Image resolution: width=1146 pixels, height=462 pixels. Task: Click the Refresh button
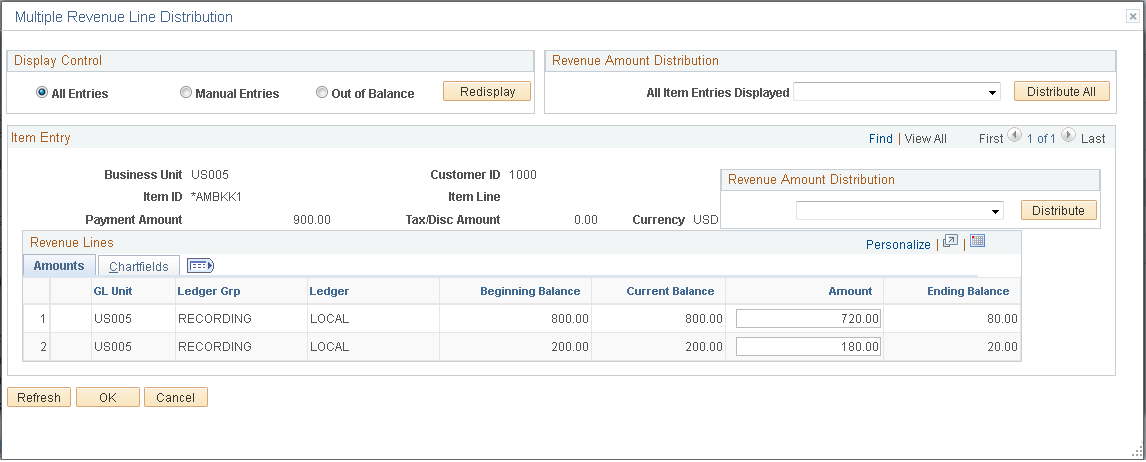coord(39,397)
